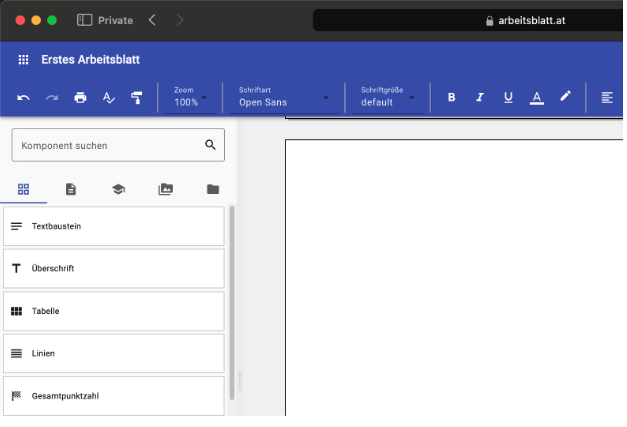Click the undo arrow icon
The width and height of the screenshot is (627, 427).
(24, 97)
